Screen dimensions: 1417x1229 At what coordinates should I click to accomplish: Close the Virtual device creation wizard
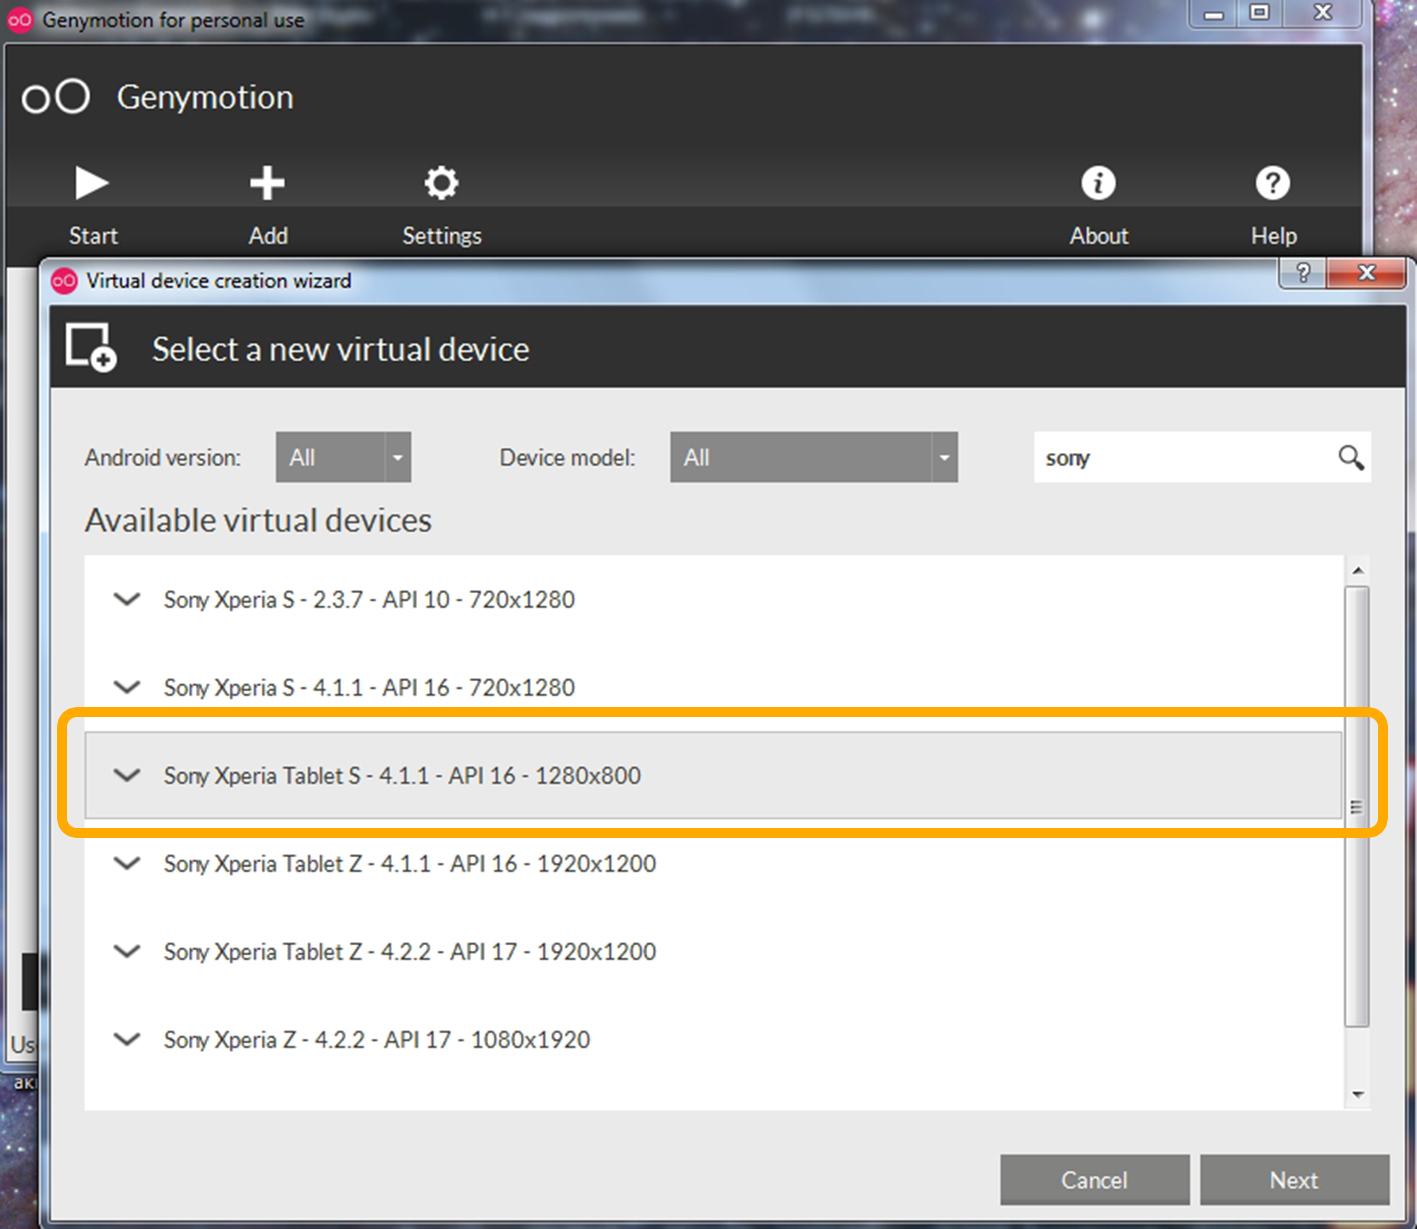(1366, 273)
